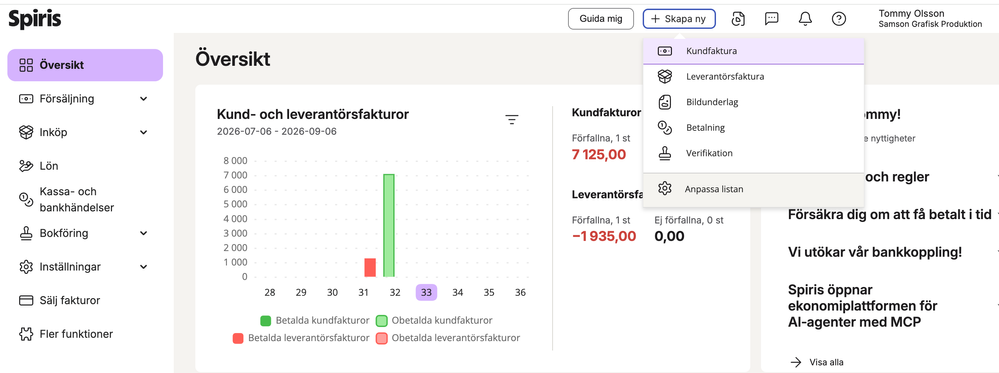
Task: Open the chart filter icon
Action: click(512, 119)
